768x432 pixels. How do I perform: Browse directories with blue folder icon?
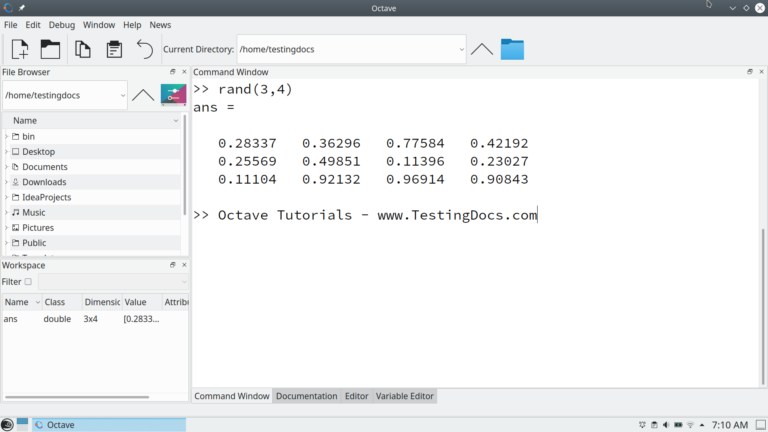[512, 49]
